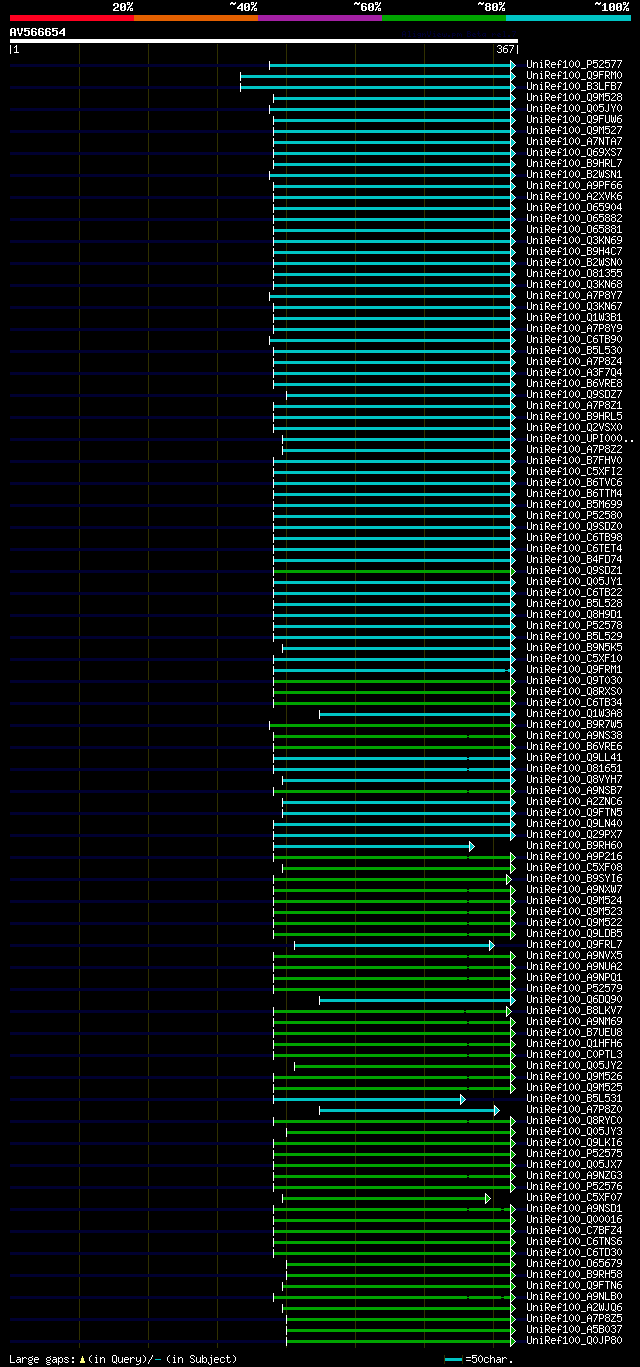
Task: Select hit label UniRef100_O81355
Action: point(574,273)
